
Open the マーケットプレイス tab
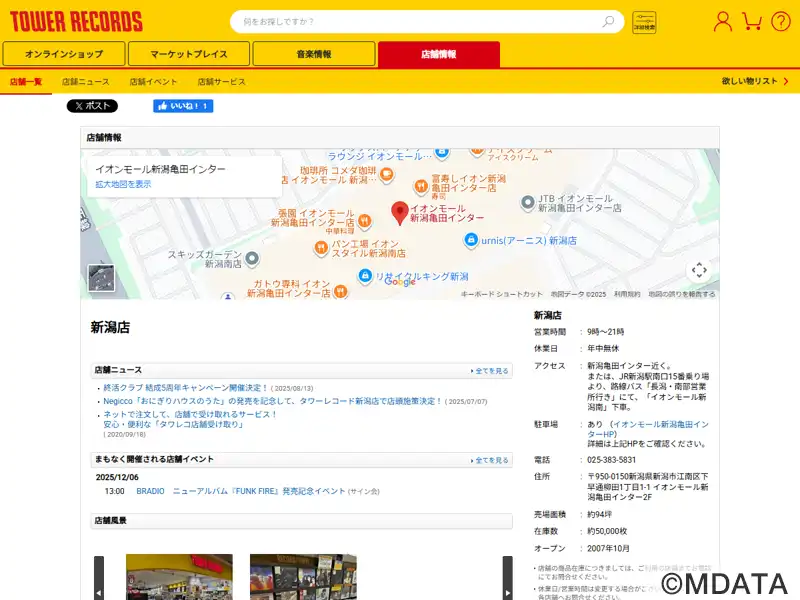pos(189,54)
